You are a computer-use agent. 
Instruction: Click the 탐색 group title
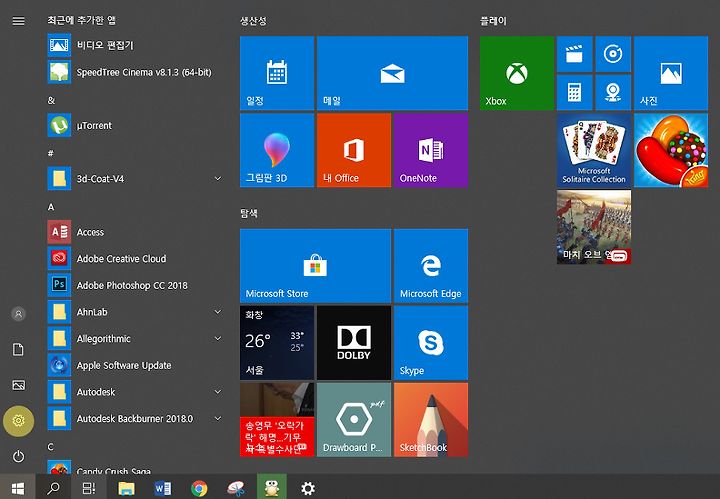tap(249, 213)
